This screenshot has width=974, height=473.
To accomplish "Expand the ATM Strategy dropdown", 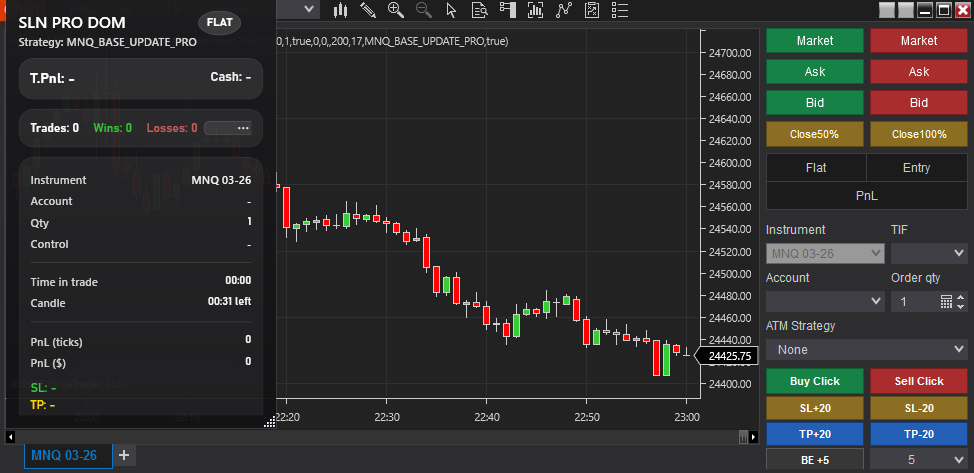I will click(866, 350).
